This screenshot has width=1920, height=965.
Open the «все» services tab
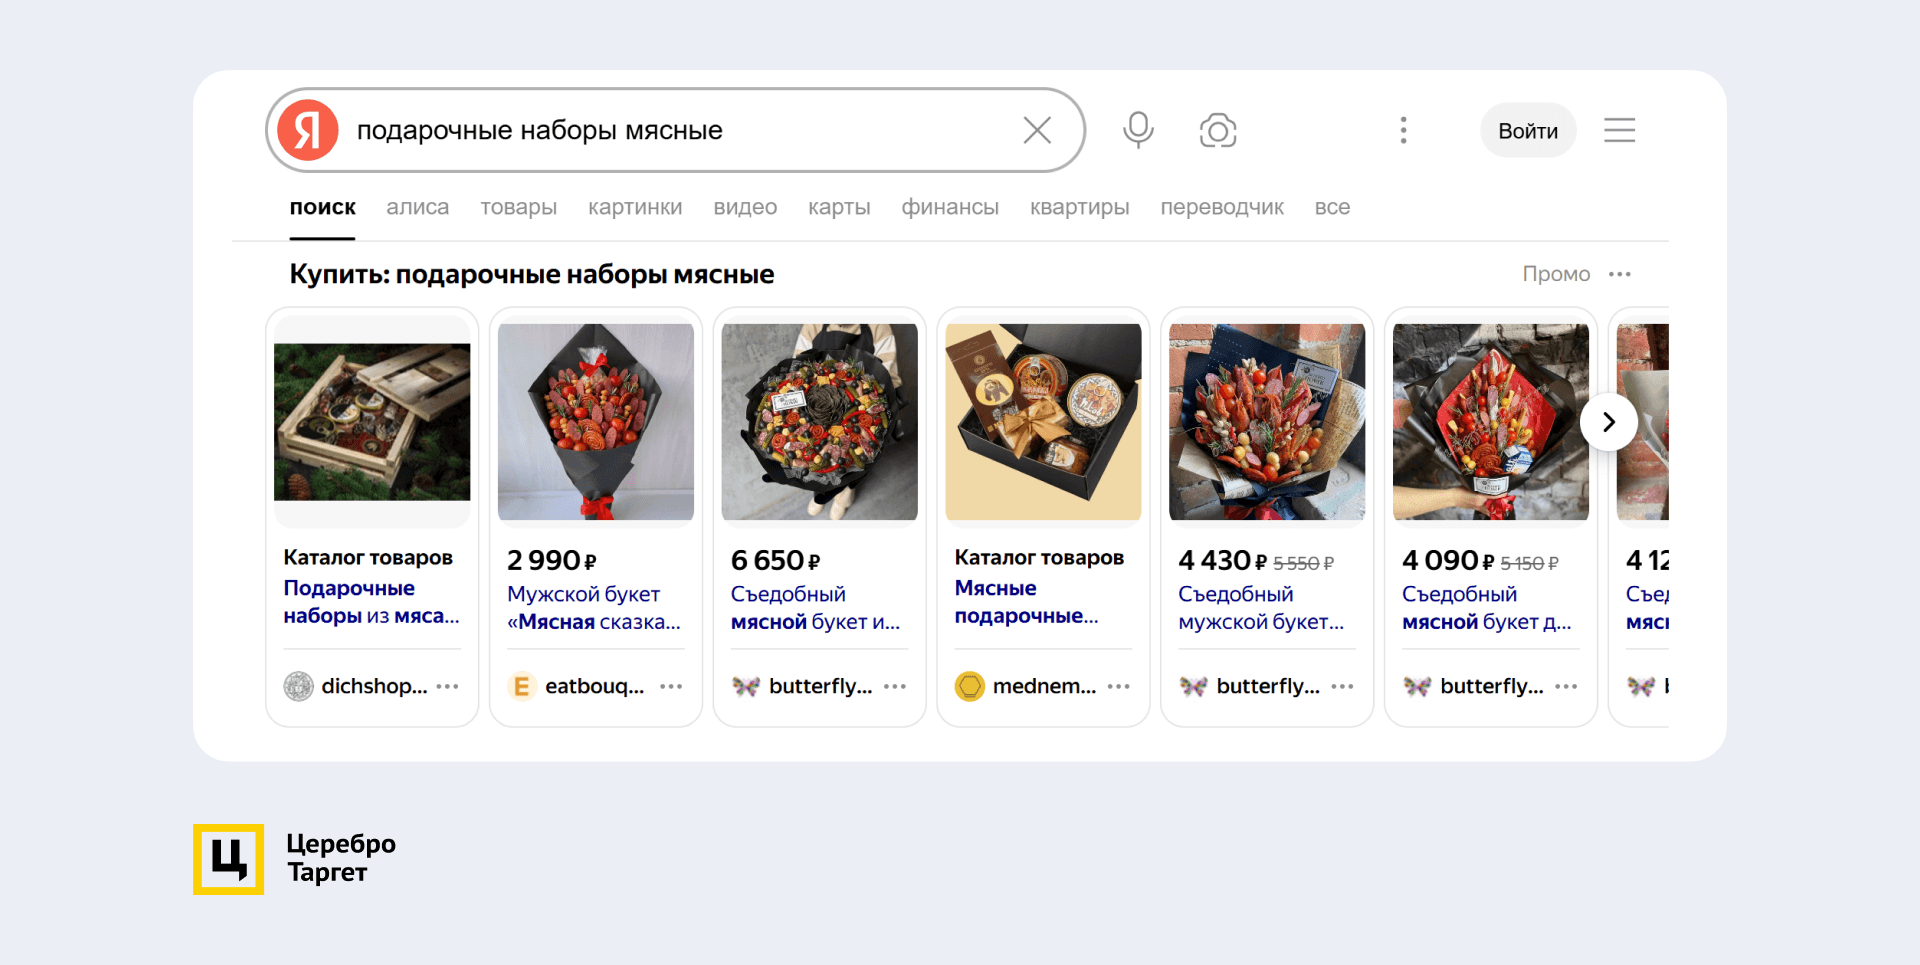click(1332, 207)
